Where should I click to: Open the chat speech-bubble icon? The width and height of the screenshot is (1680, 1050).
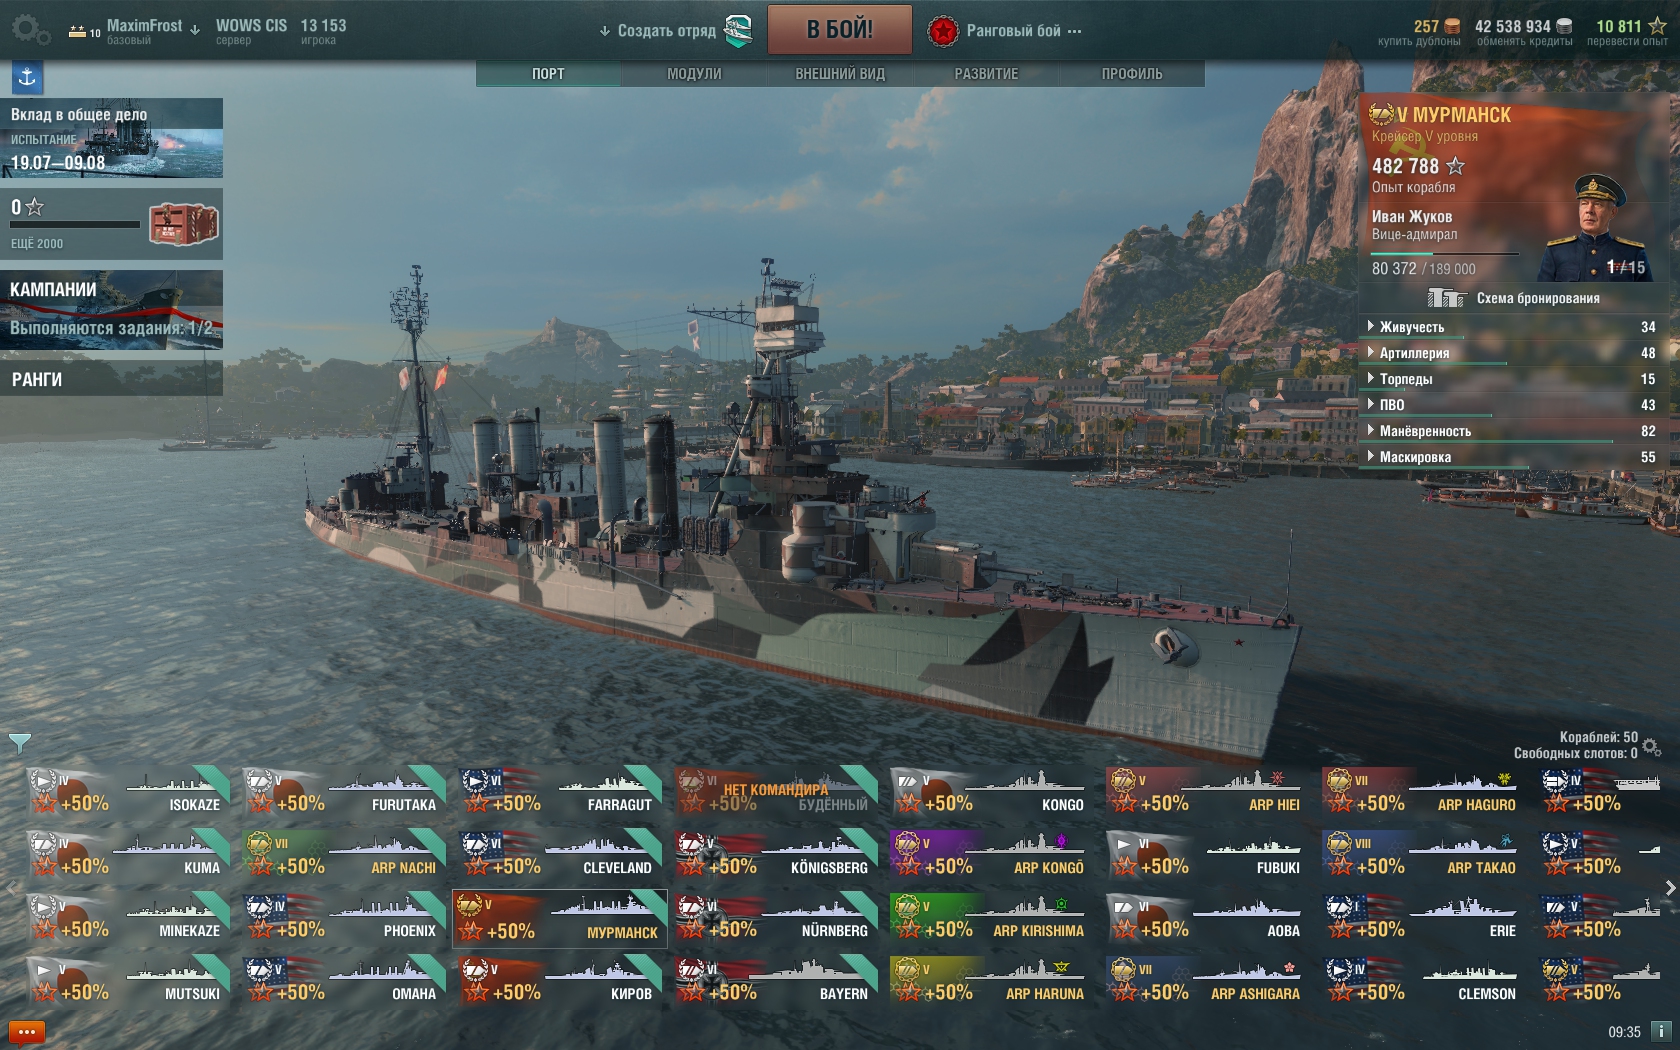pos(27,1032)
